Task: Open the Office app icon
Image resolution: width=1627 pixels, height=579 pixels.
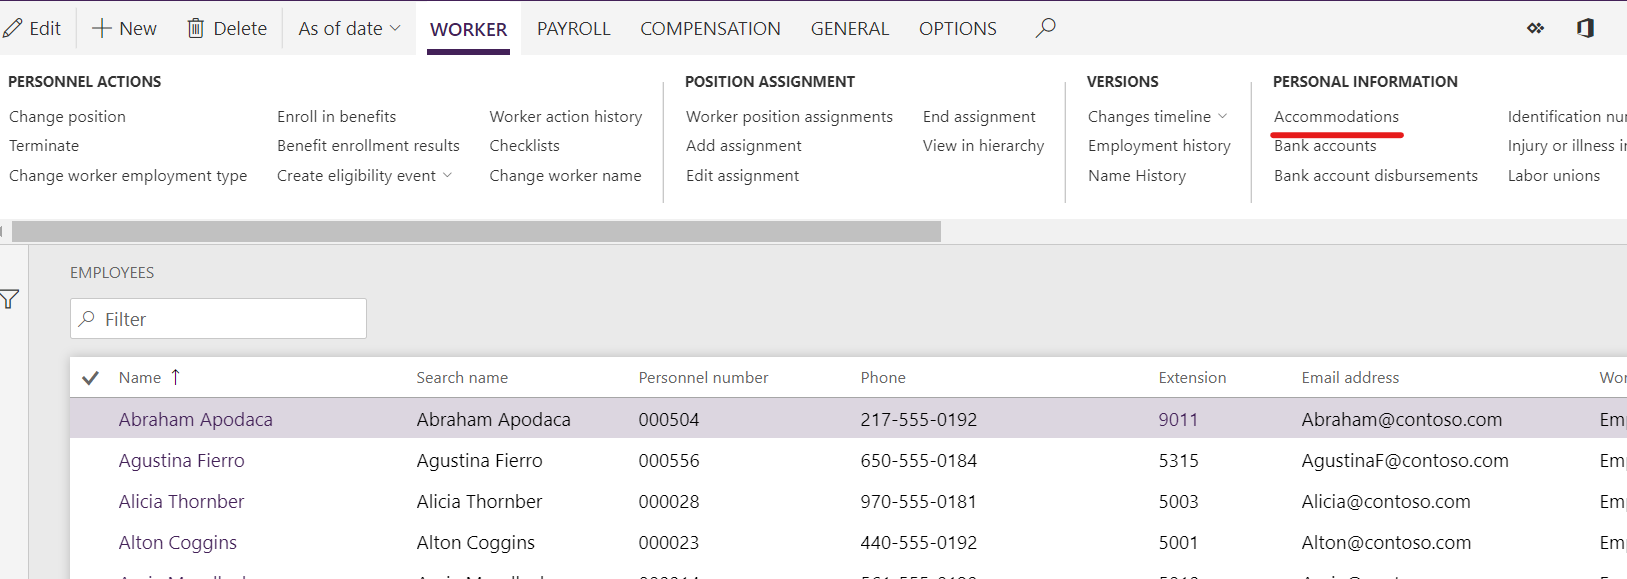Action: (x=1585, y=28)
